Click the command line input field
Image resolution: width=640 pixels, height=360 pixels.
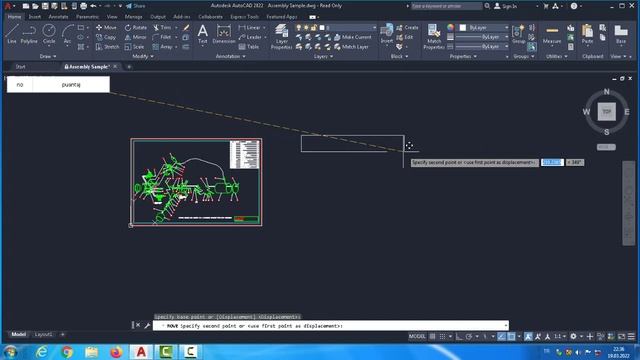[x=331, y=326]
